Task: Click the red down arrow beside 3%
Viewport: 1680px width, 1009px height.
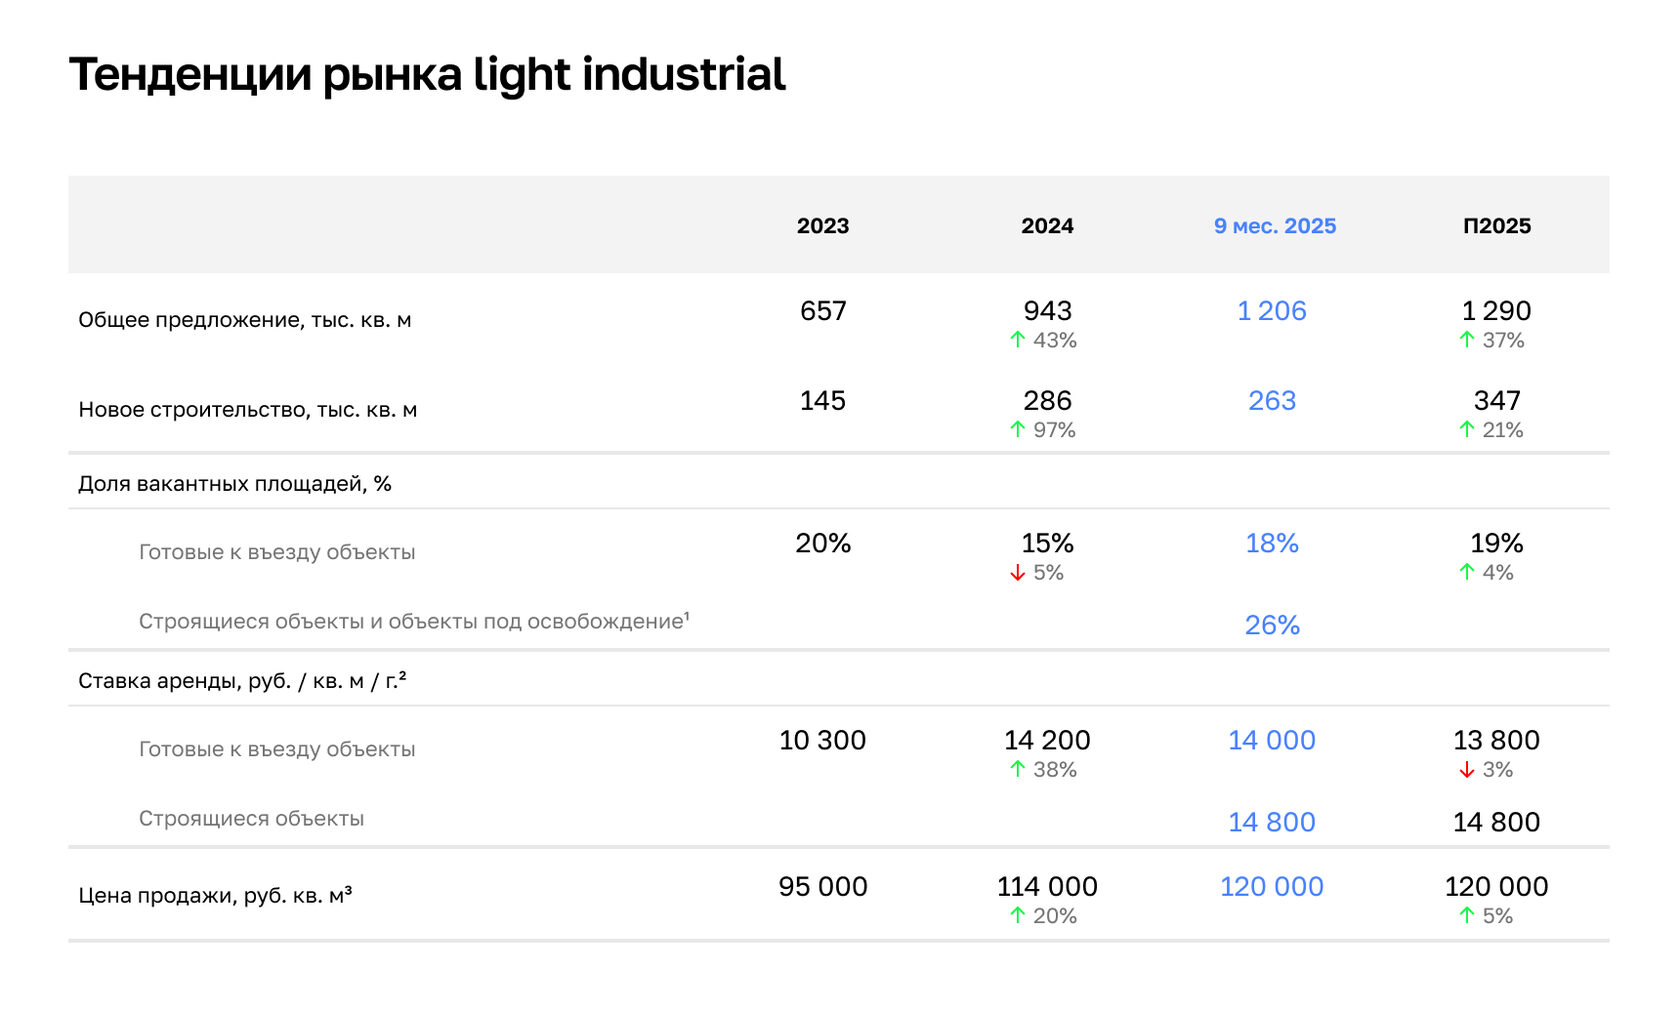Action: (x=1467, y=770)
